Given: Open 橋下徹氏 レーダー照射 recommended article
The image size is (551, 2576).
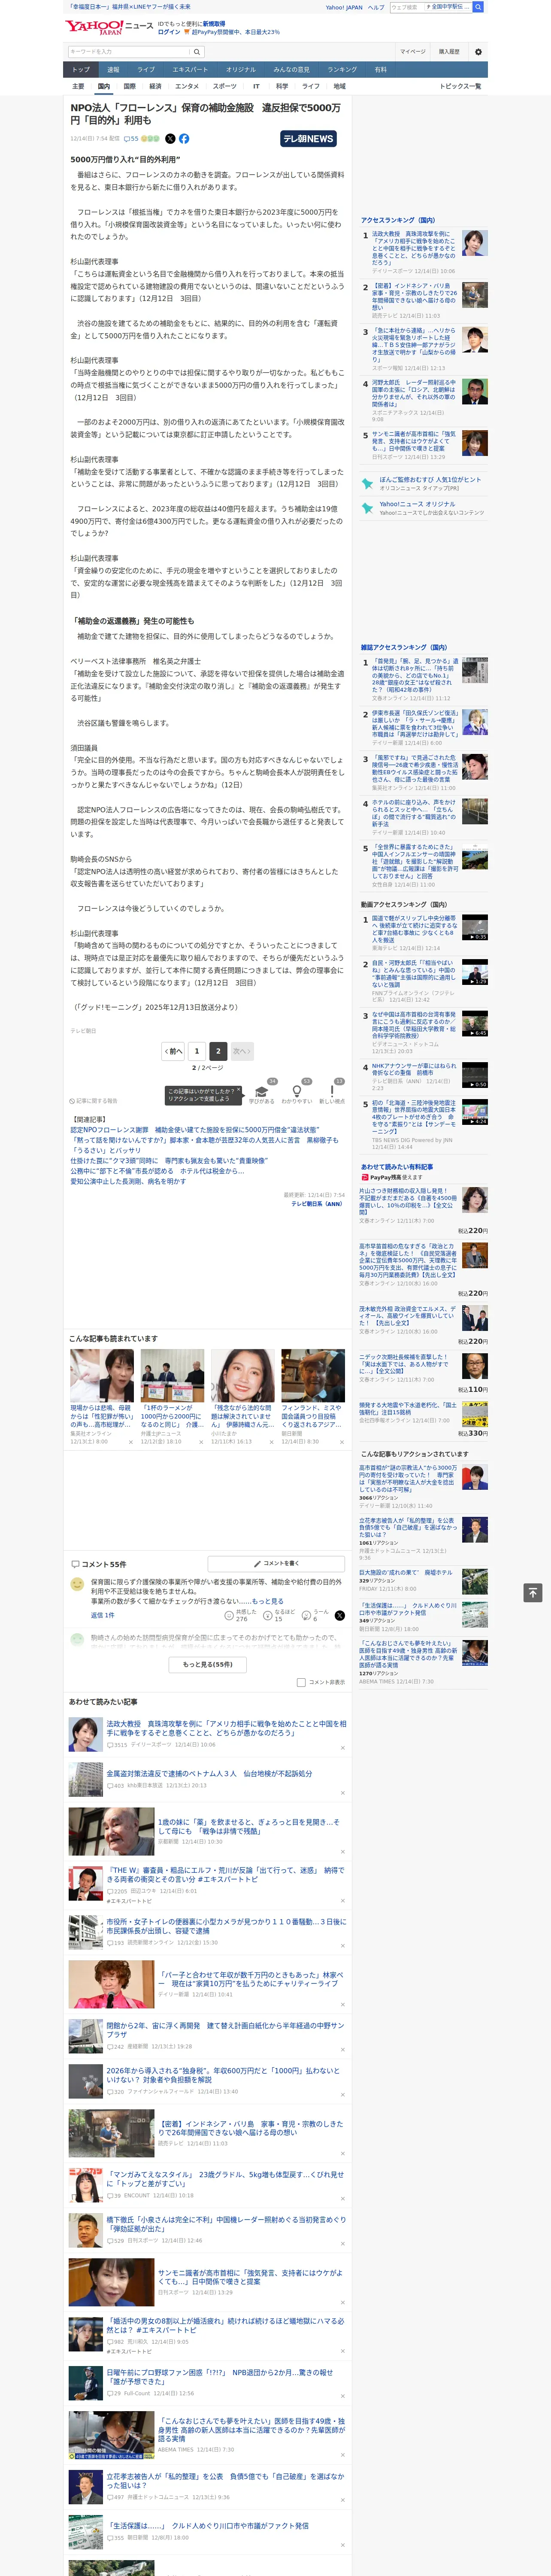Looking at the screenshot, I should [x=226, y=2223].
